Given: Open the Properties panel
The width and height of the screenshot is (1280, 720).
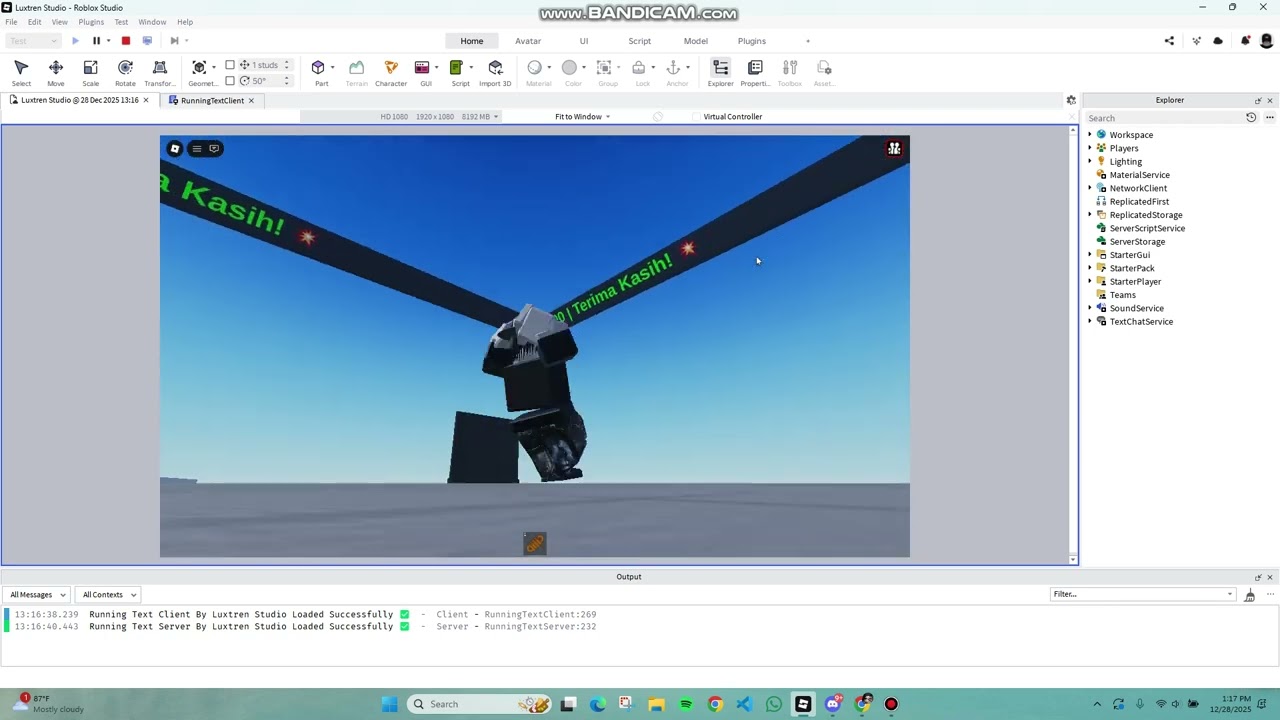Looking at the screenshot, I should (755, 72).
